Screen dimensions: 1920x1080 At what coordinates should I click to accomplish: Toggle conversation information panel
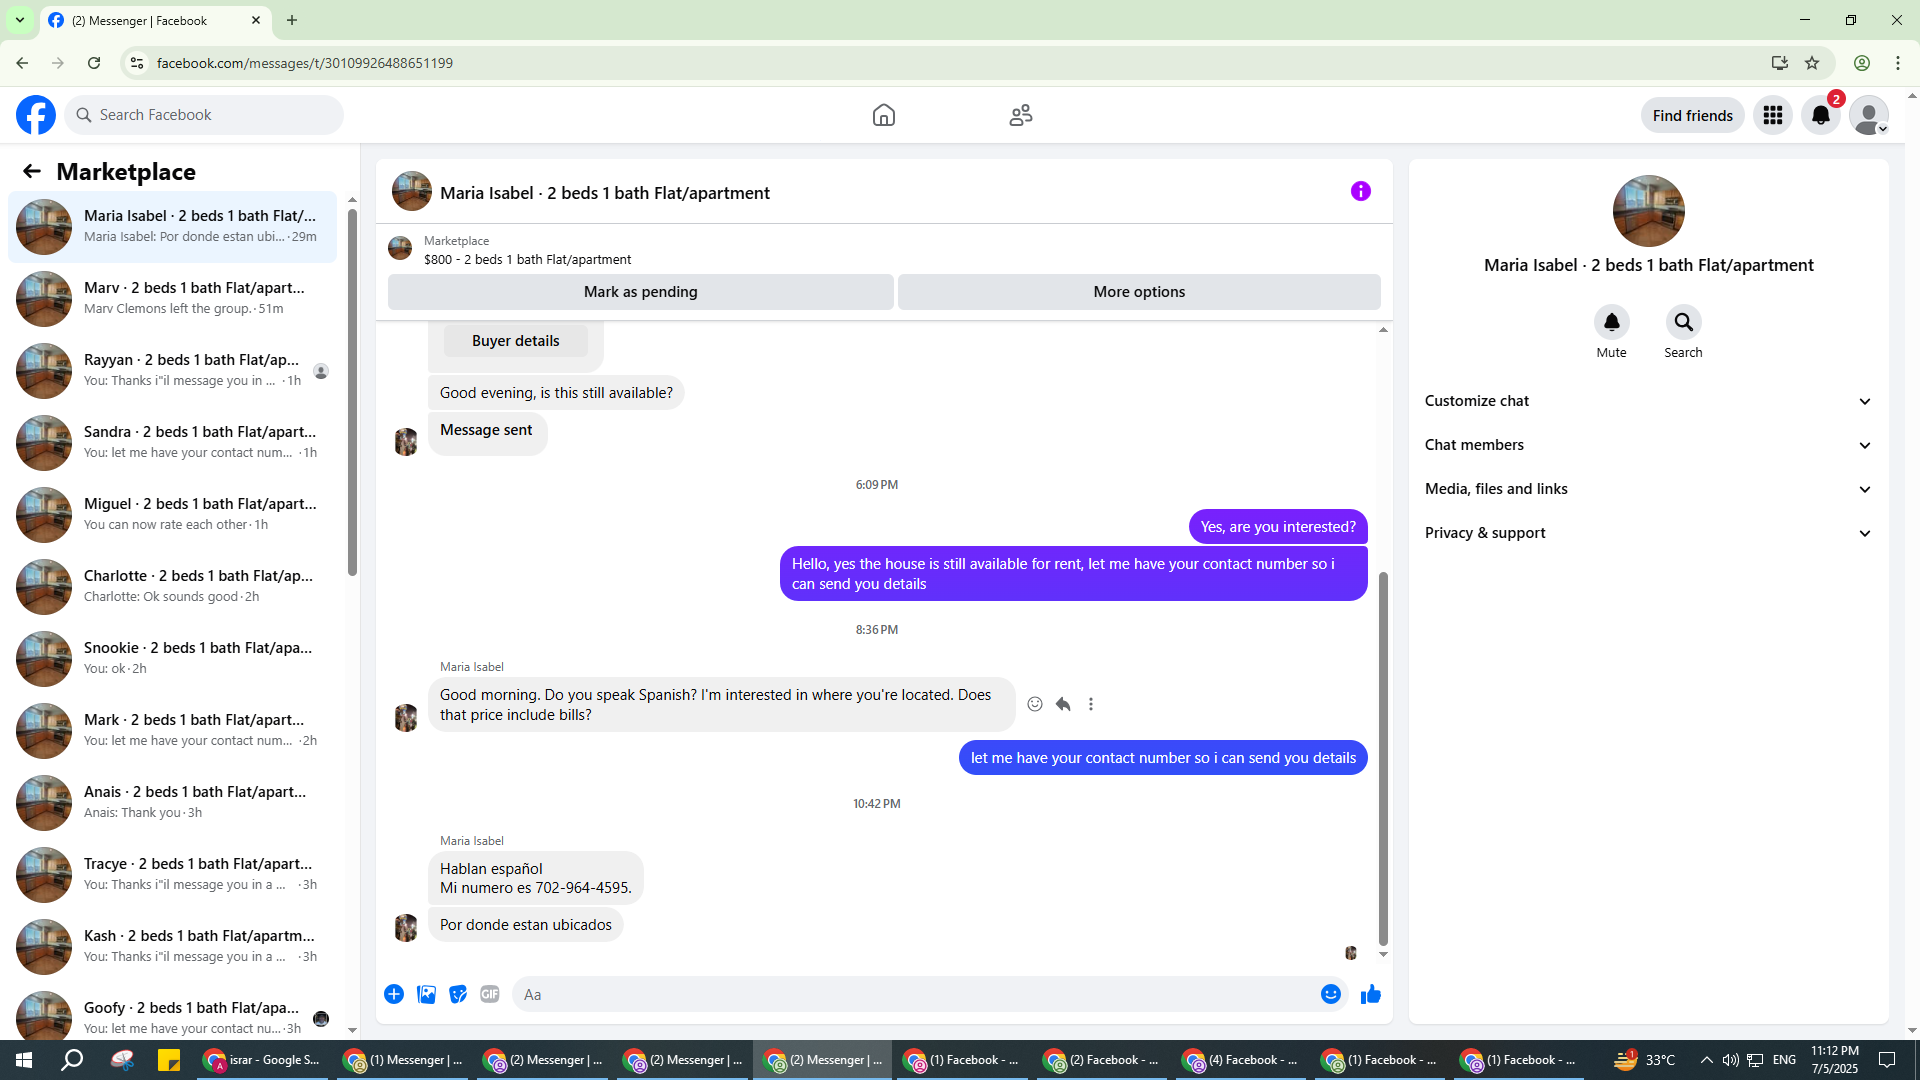click(x=1360, y=191)
